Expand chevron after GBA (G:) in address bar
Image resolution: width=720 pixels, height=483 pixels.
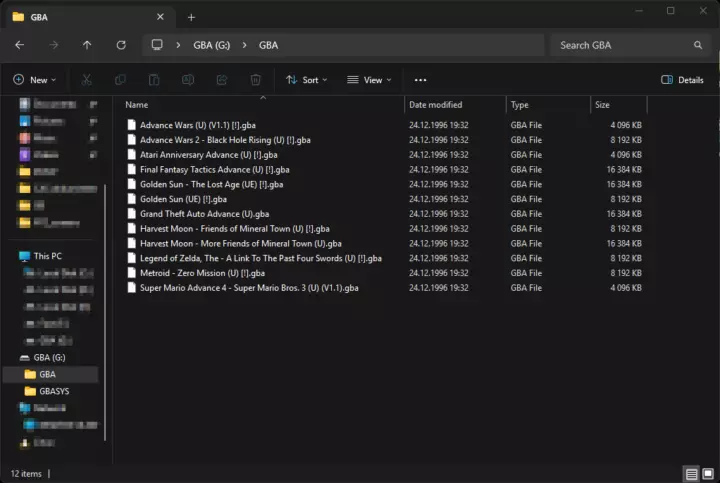click(244, 45)
